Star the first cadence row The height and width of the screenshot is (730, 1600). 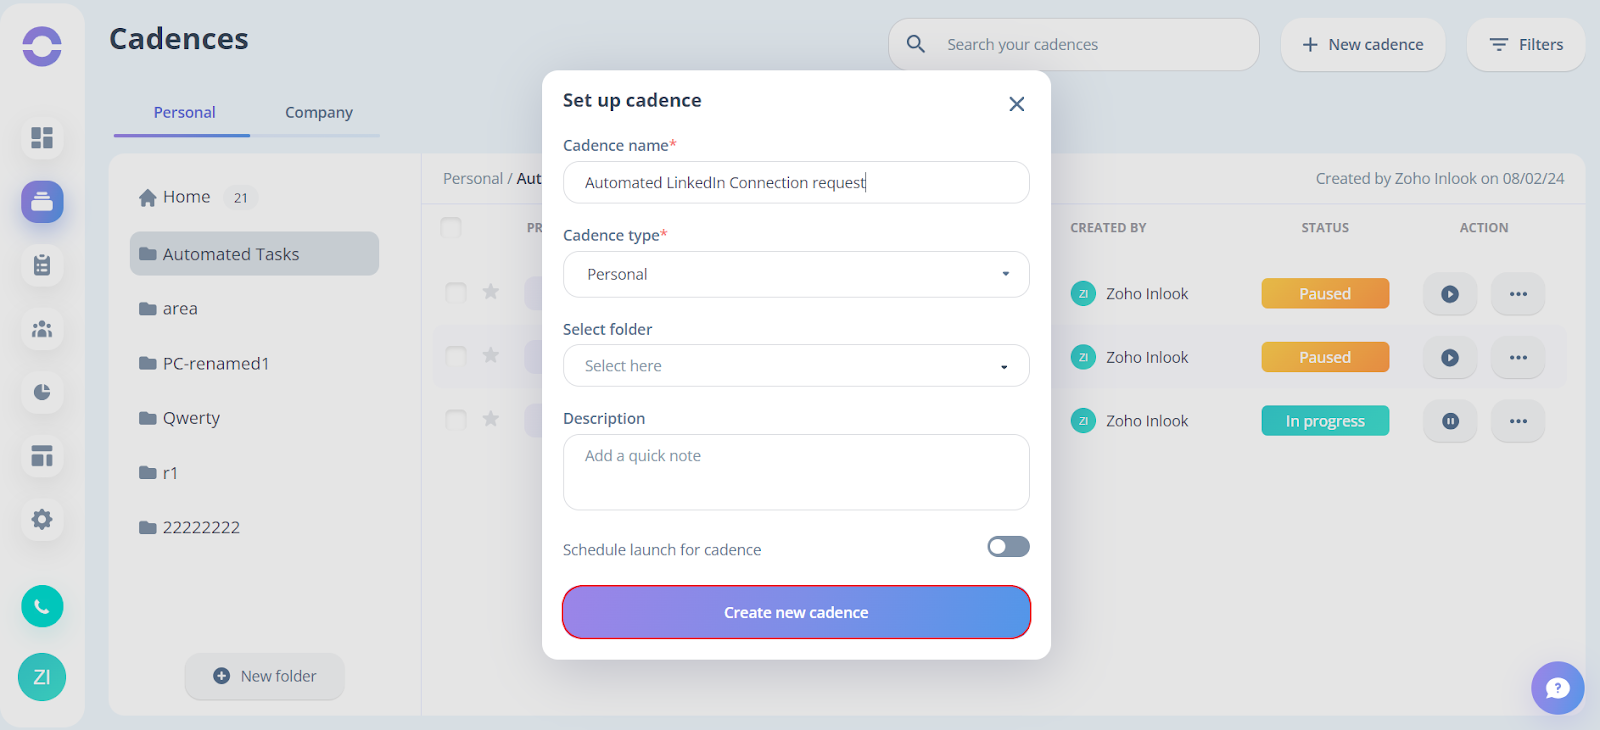490,291
